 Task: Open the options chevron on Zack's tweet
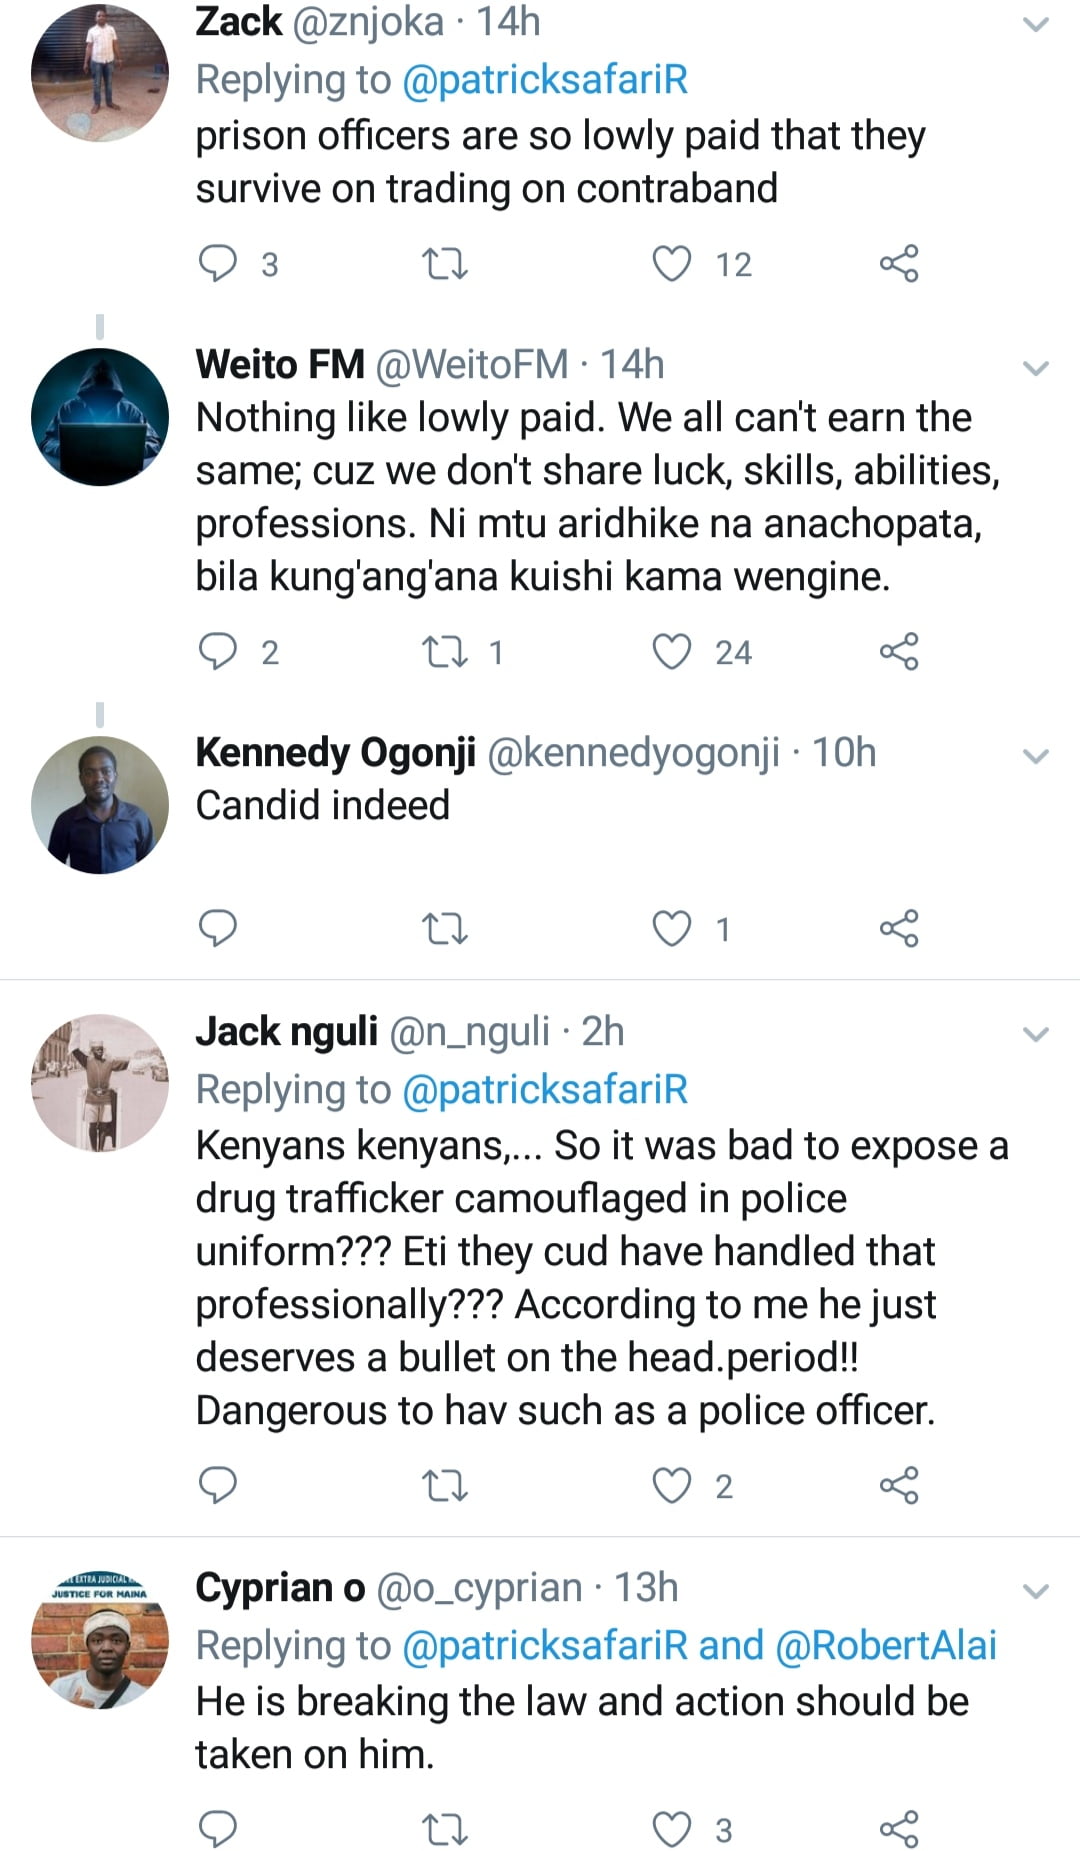coord(1036,24)
